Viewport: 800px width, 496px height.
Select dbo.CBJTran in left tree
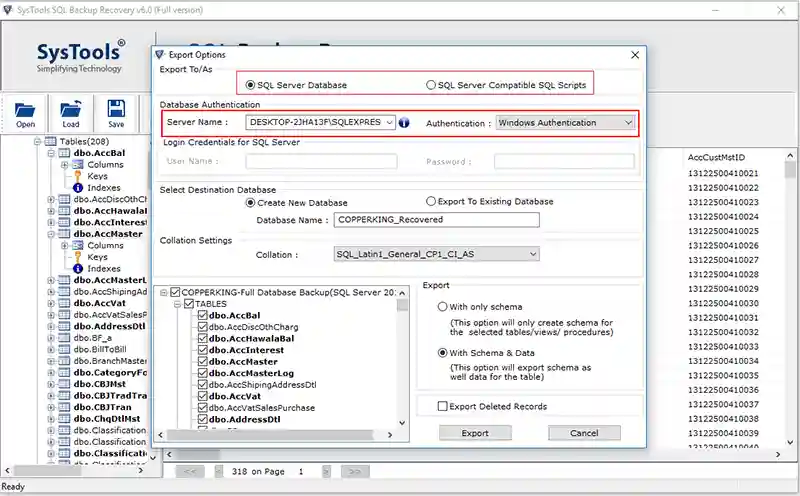click(103, 407)
